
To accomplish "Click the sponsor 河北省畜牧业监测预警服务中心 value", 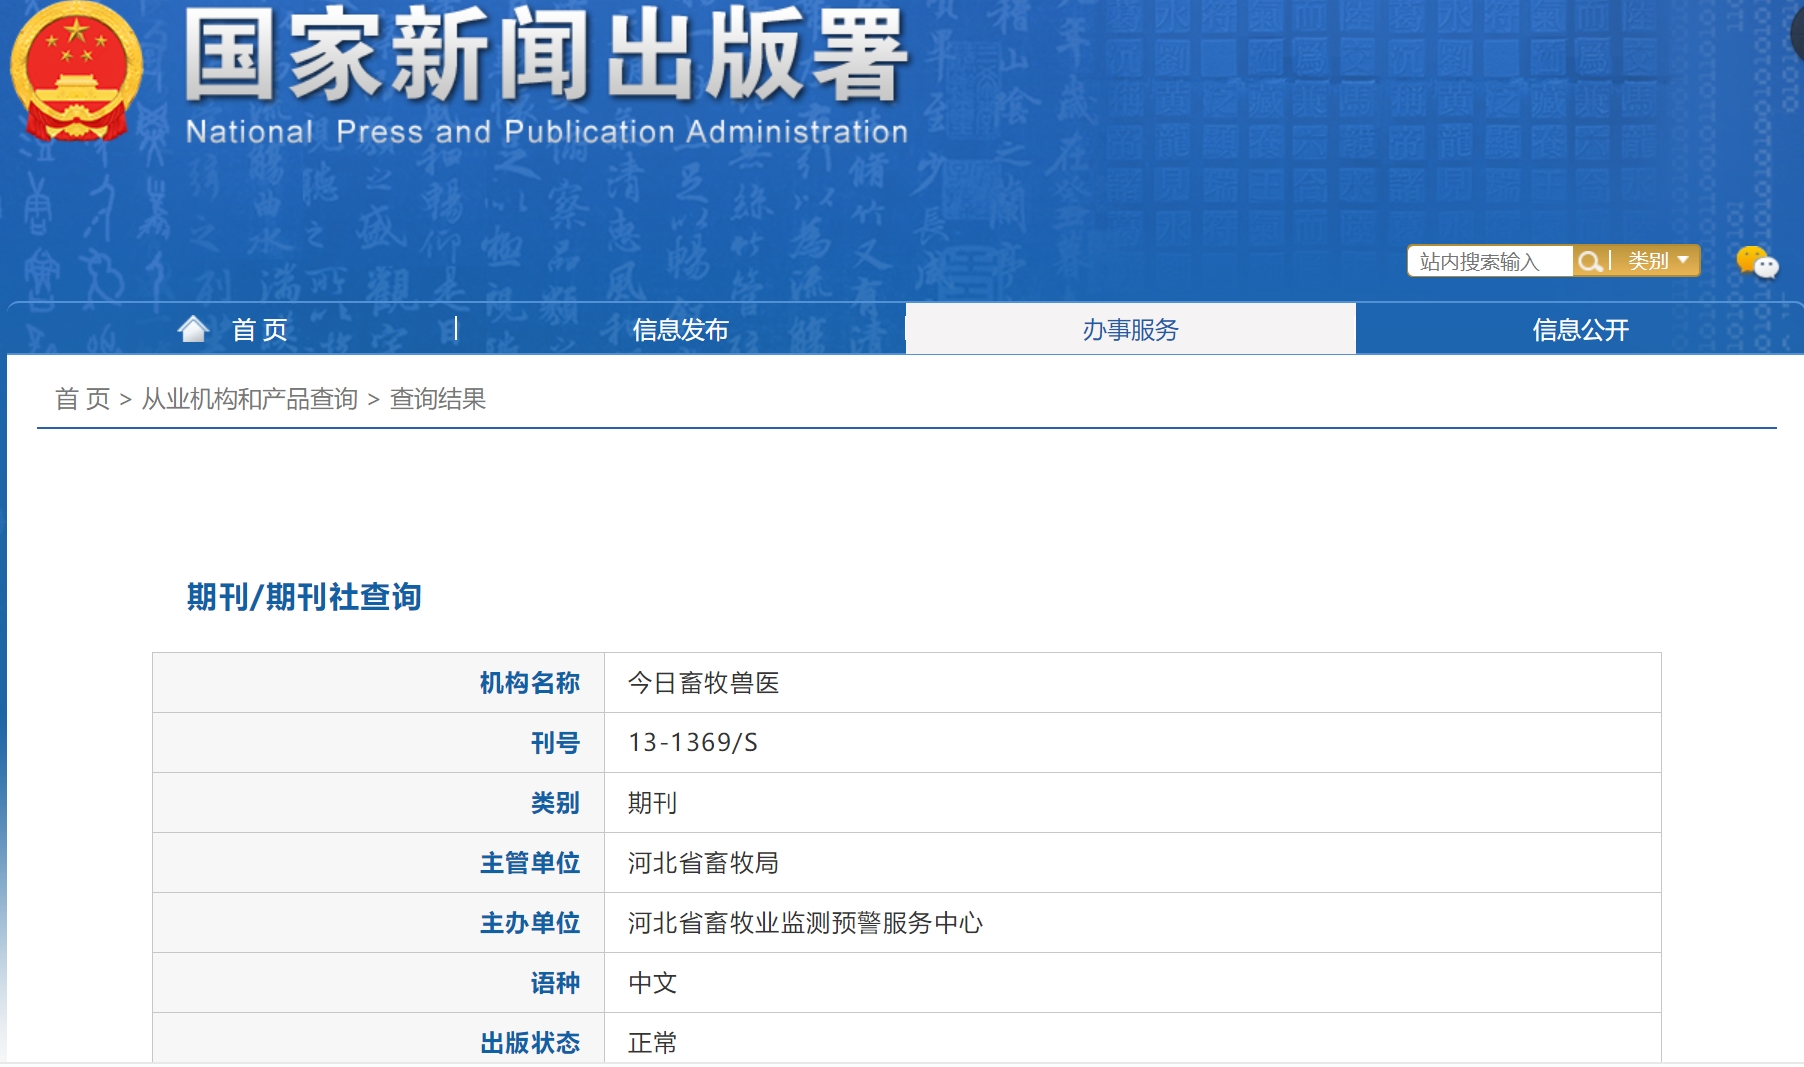I will click(x=805, y=923).
